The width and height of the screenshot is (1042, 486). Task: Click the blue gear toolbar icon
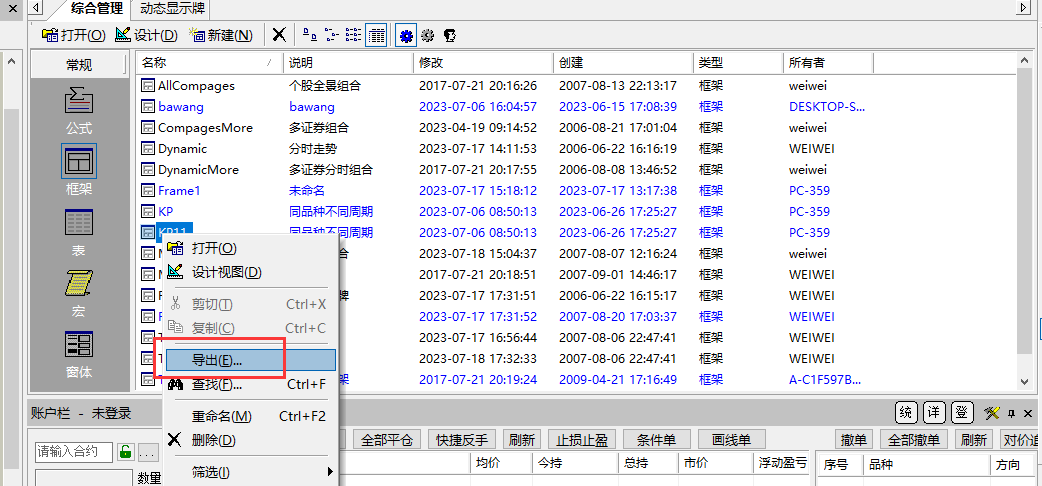(x=406, y=35)
